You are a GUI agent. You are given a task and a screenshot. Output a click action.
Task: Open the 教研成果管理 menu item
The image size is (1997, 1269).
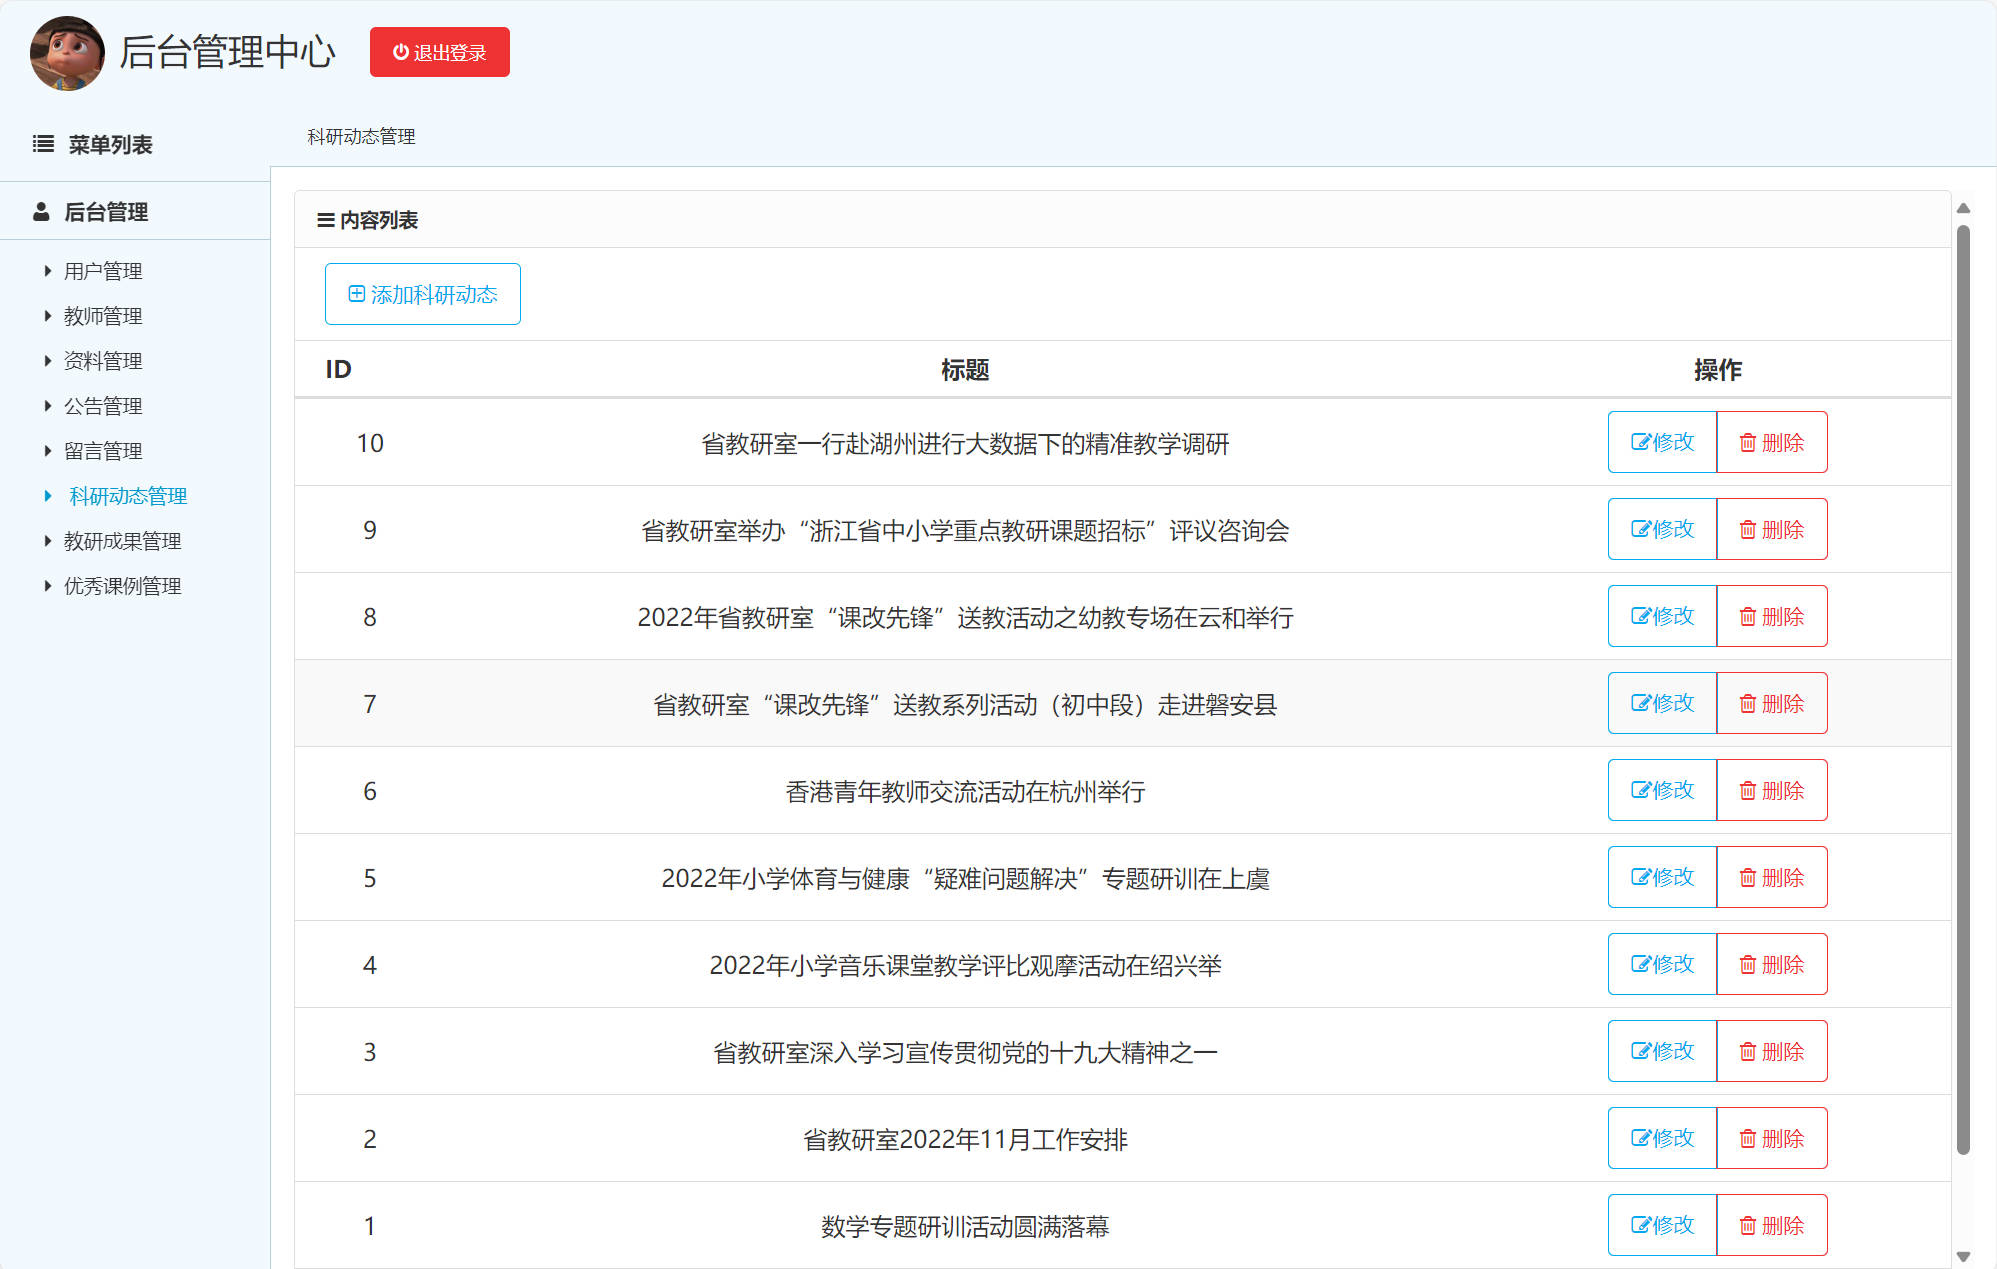tap(122, 541)
